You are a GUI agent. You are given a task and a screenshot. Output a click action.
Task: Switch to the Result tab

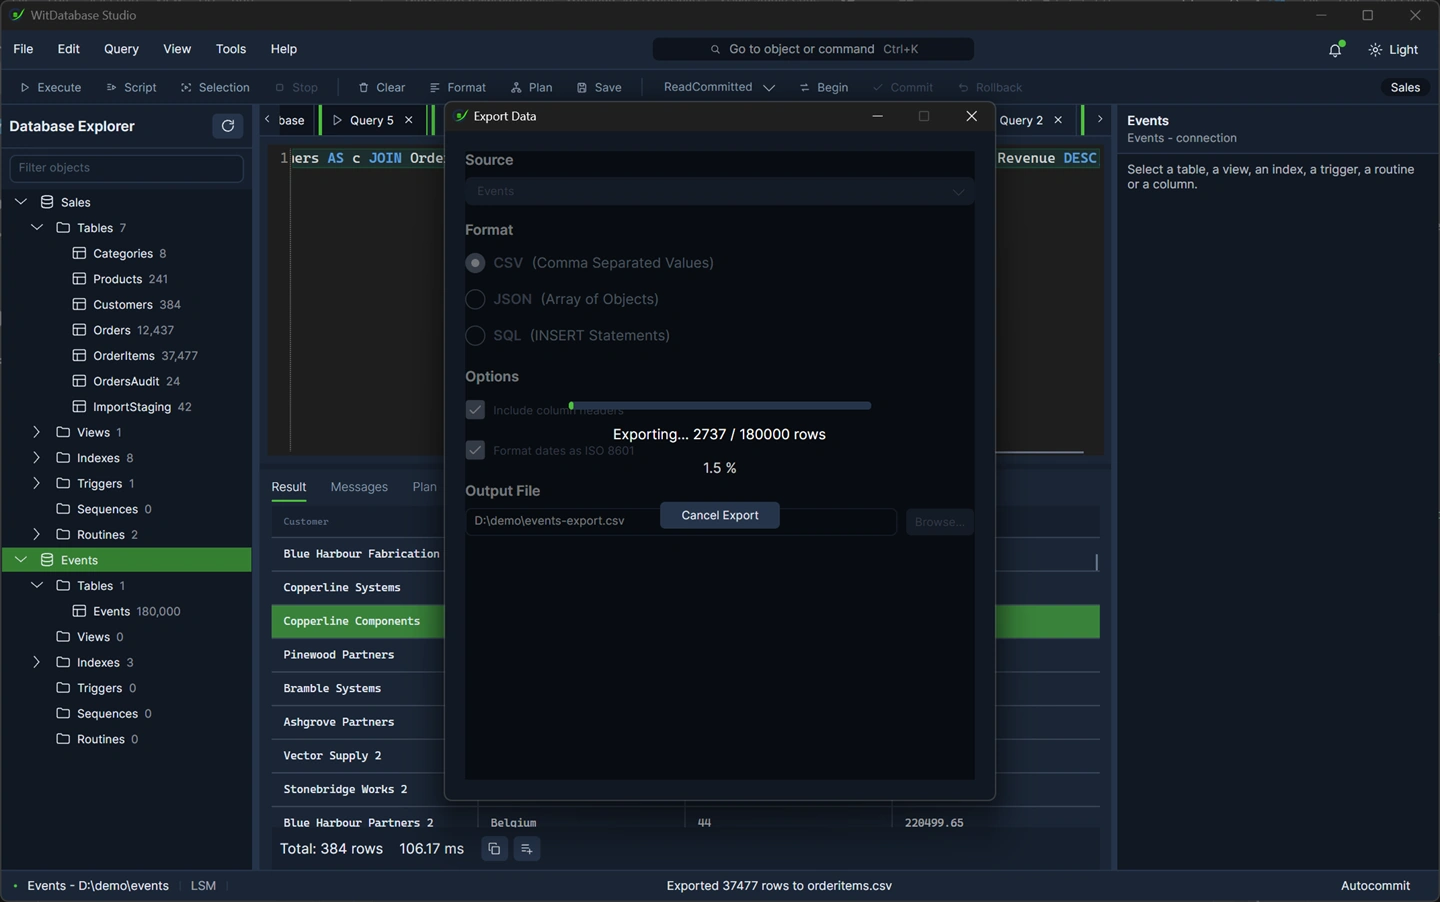click(x=289, y=487)
